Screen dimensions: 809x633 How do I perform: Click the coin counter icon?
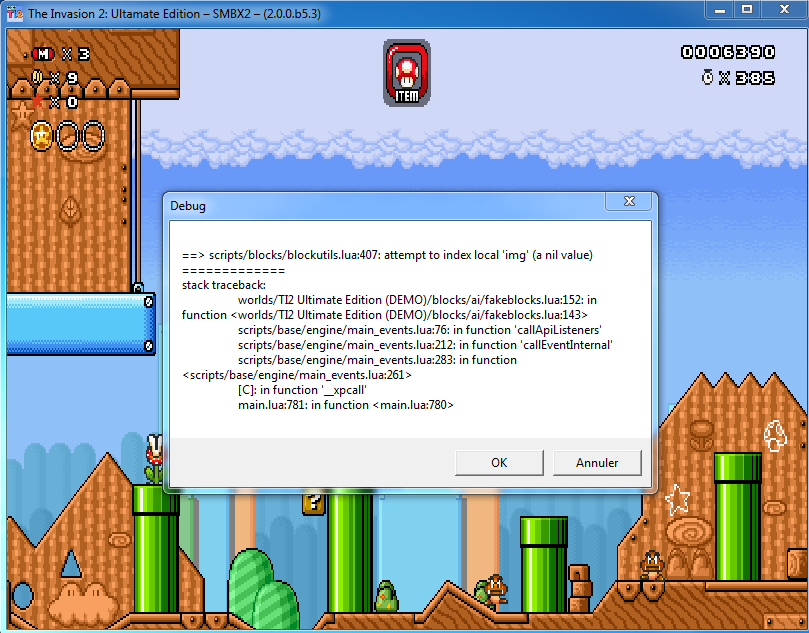[37, 77]
